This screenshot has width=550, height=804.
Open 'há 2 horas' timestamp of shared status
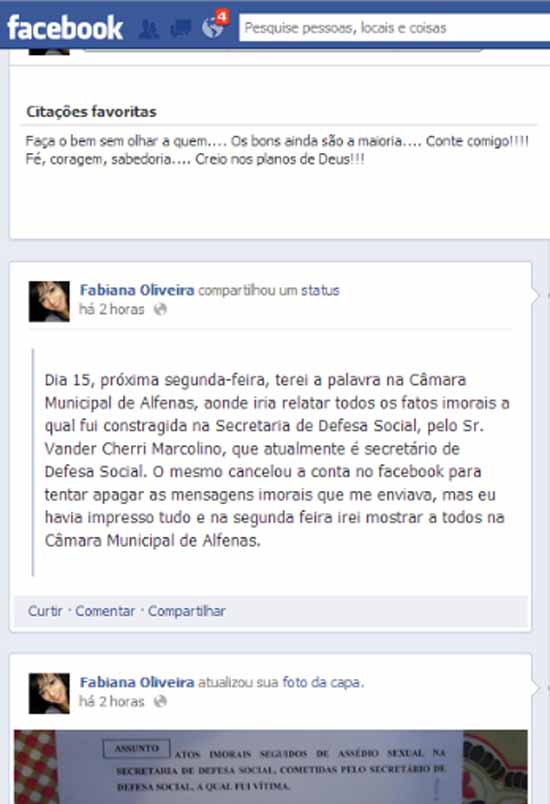(111, 309)
